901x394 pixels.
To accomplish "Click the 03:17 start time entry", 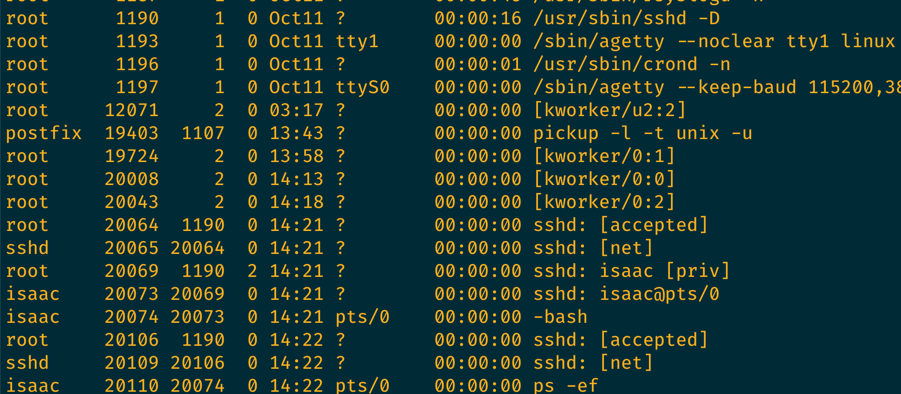I will click(297, 110).
